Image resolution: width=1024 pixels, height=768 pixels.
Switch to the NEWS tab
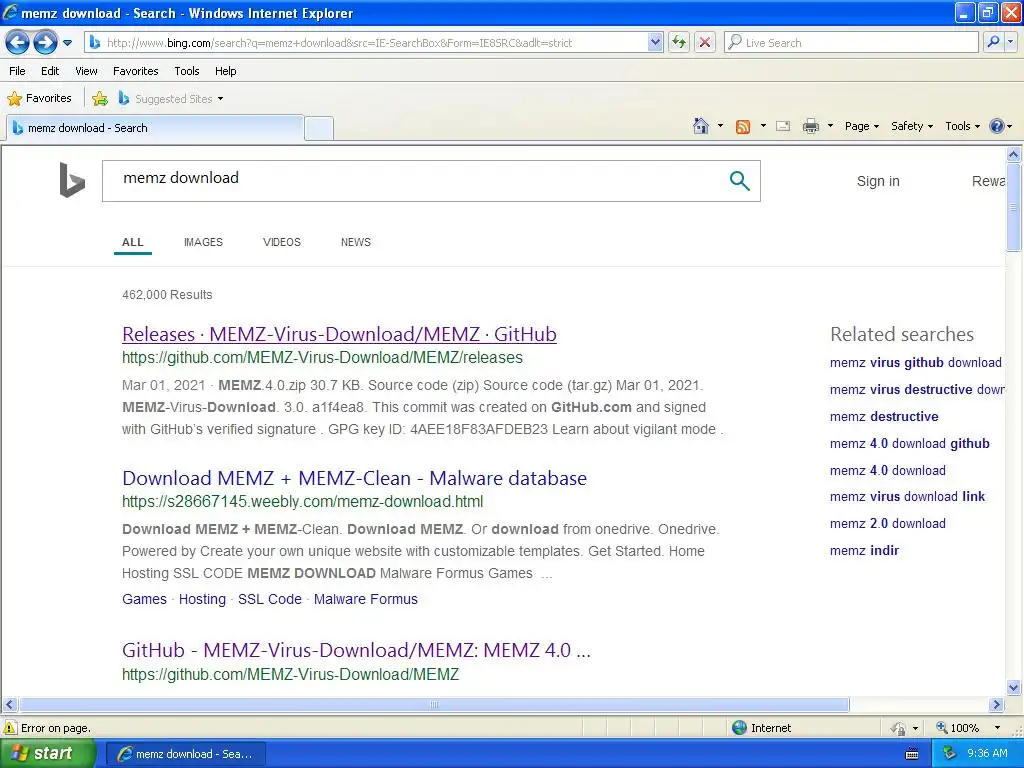click(355, 242)
